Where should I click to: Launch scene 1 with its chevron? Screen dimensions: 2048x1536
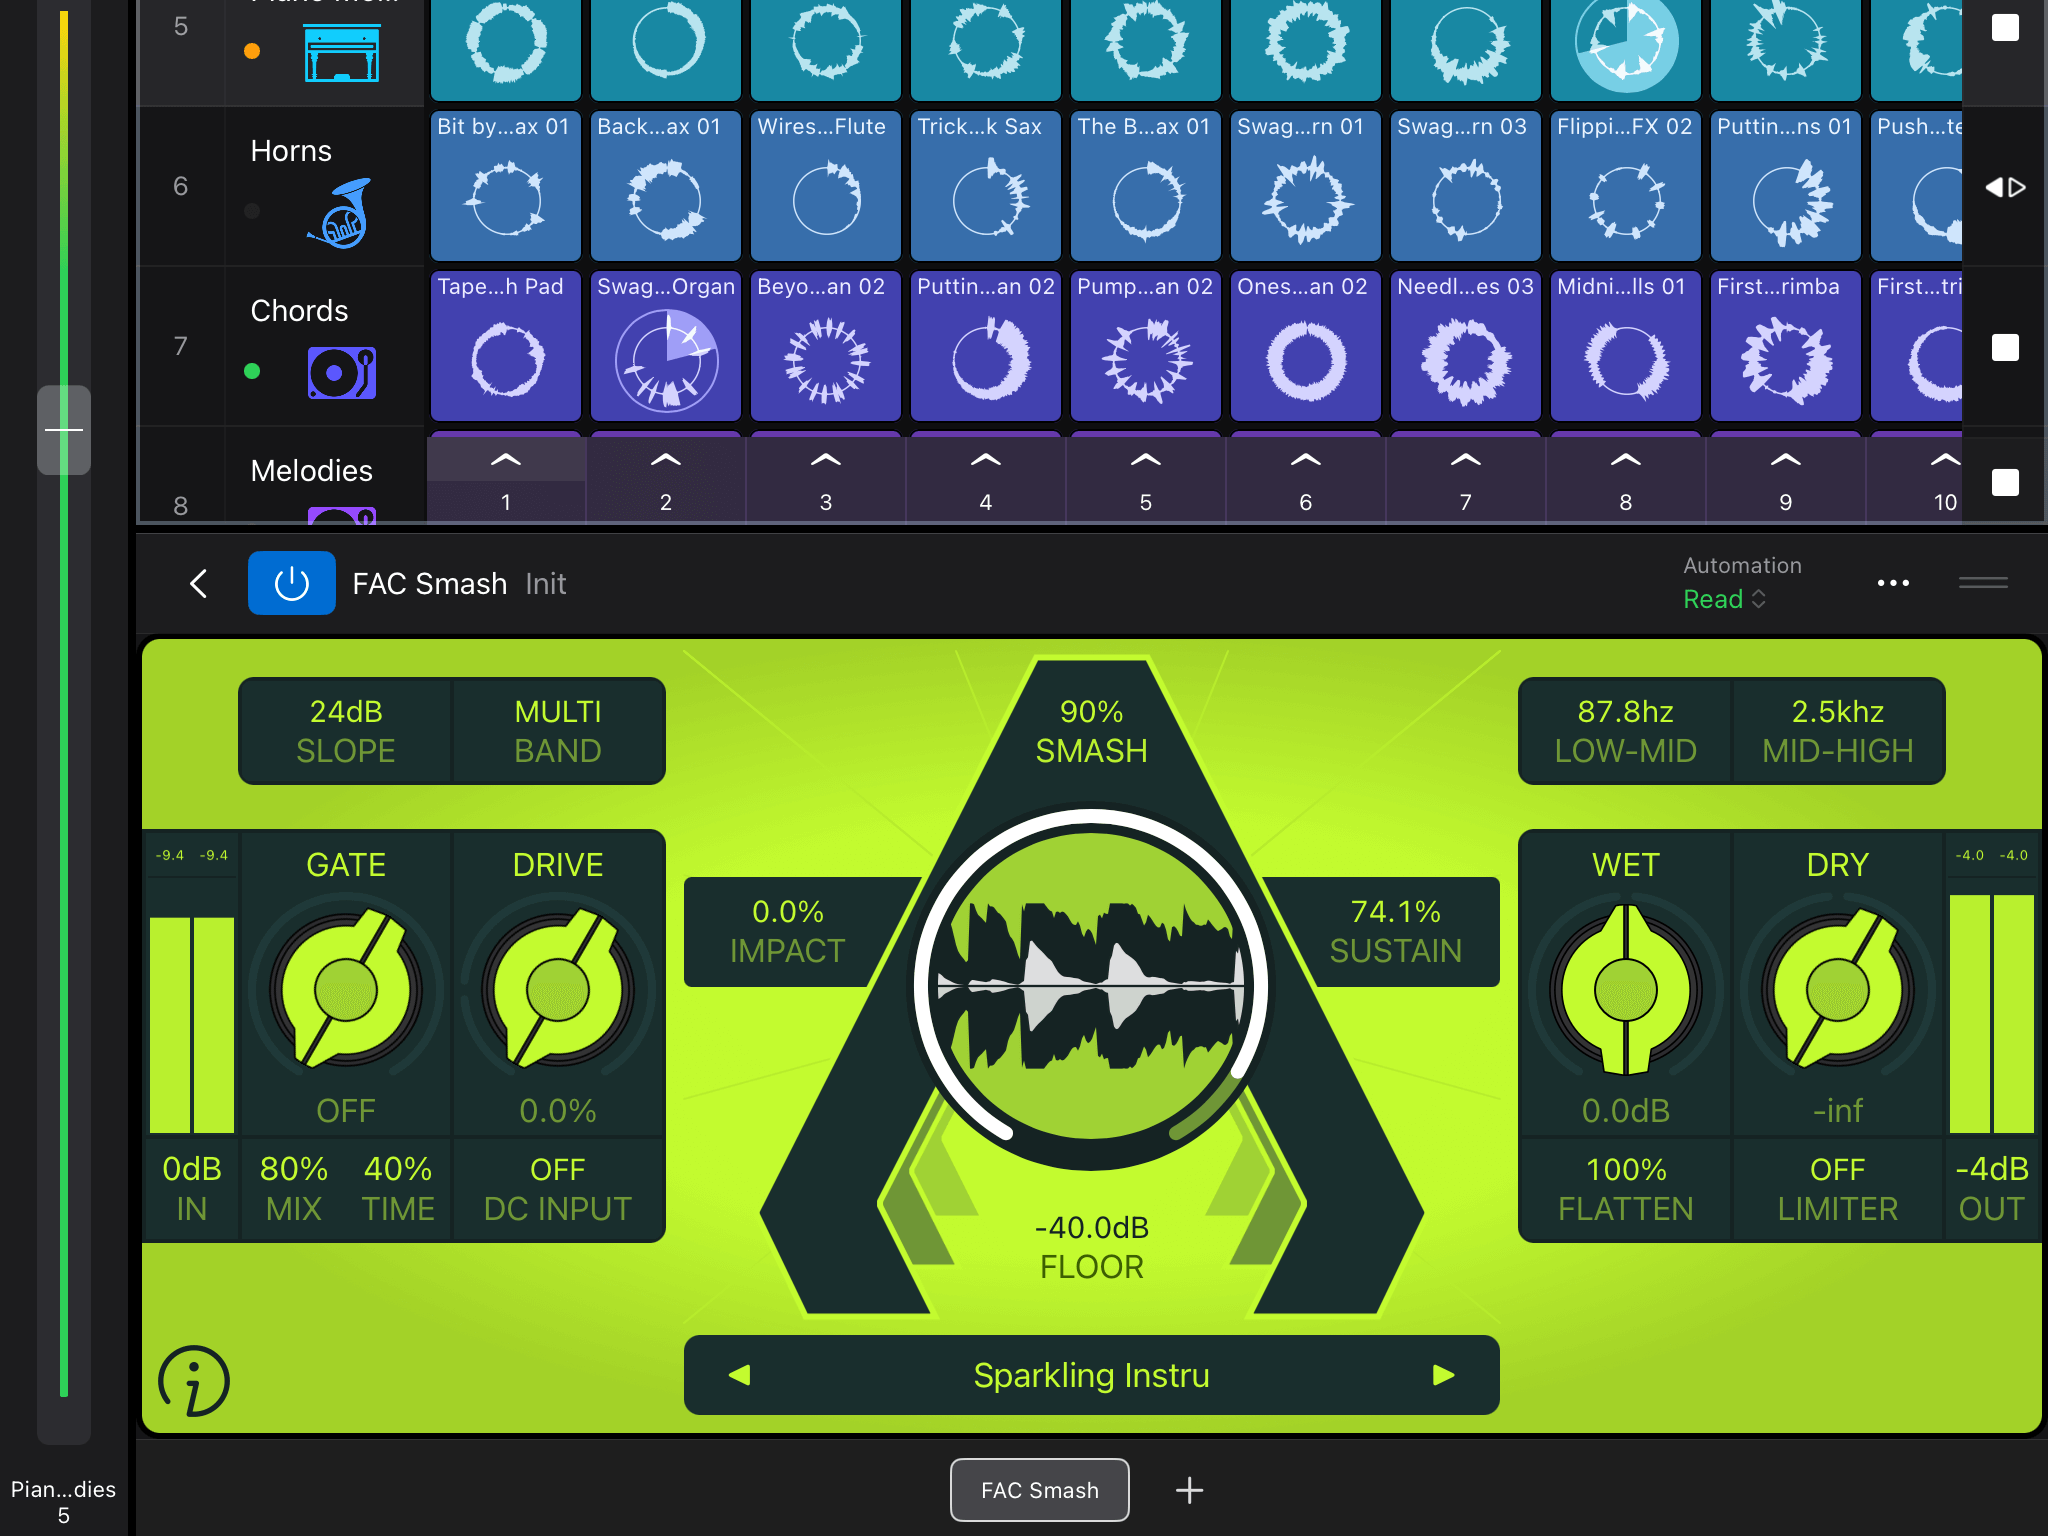(506, 460)
